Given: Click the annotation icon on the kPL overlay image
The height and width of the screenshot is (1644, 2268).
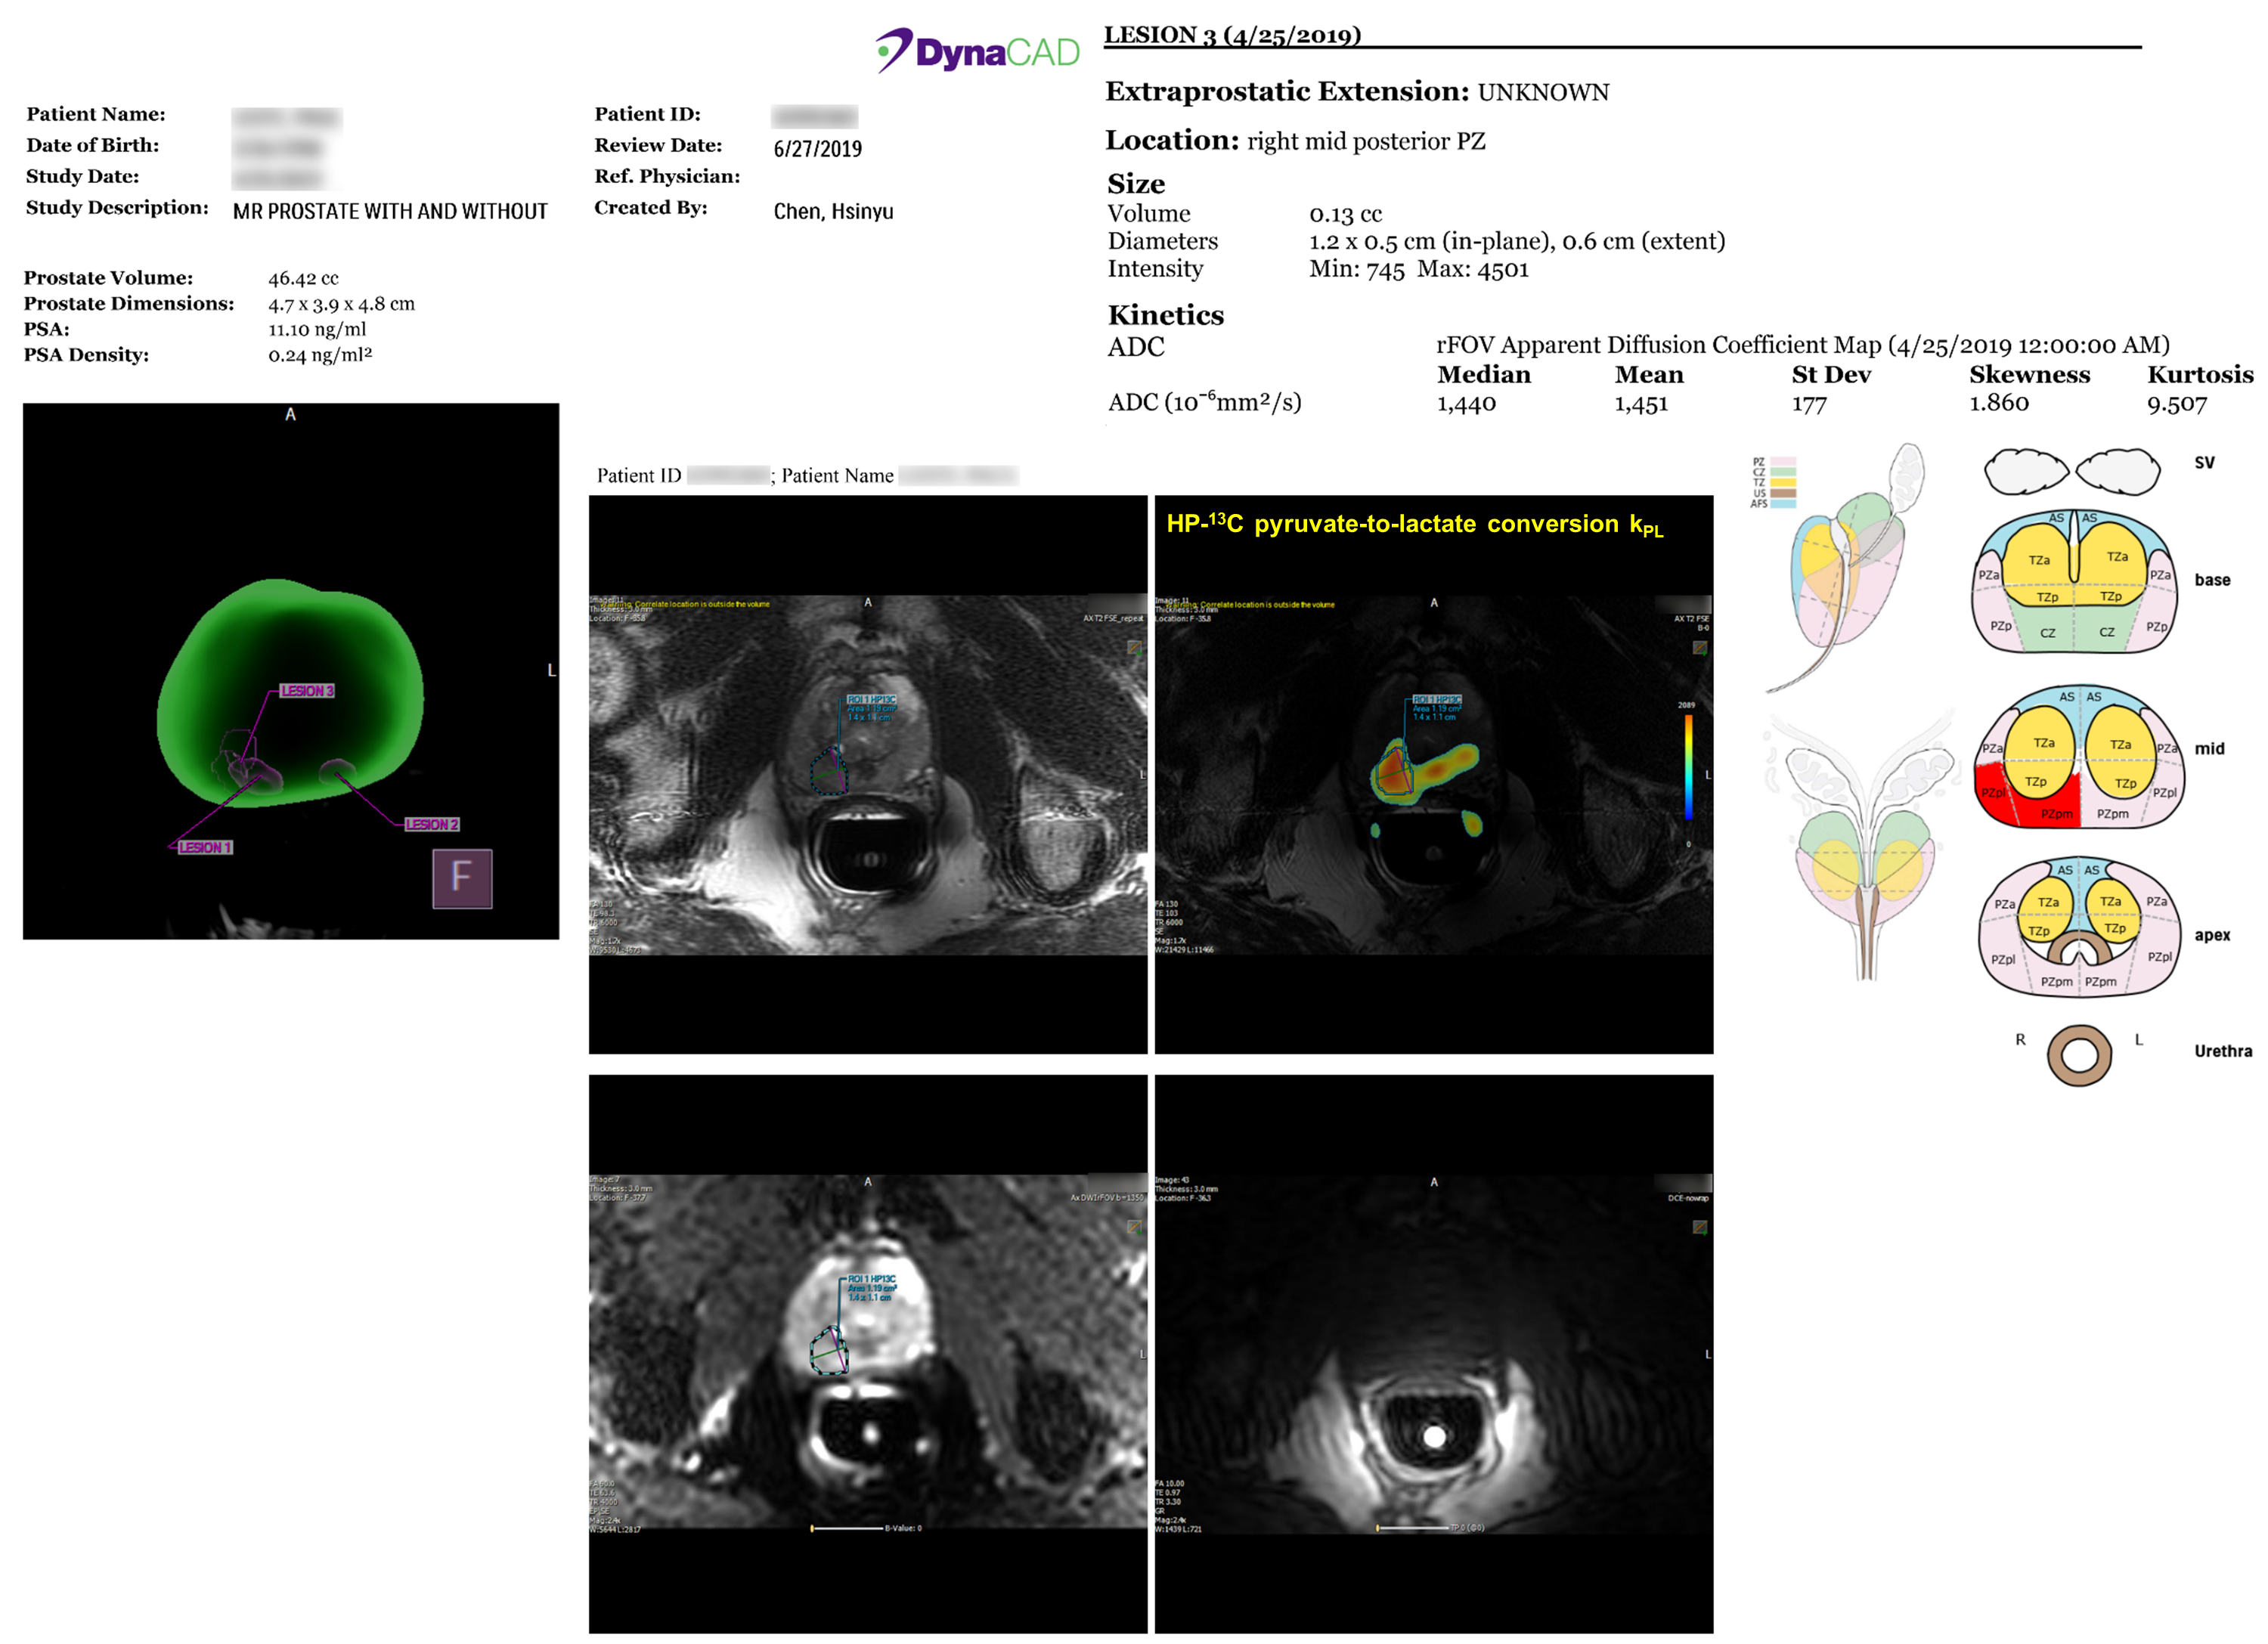Looking at the screenshot, I should pyautogui.click(x=1699, y=648).
